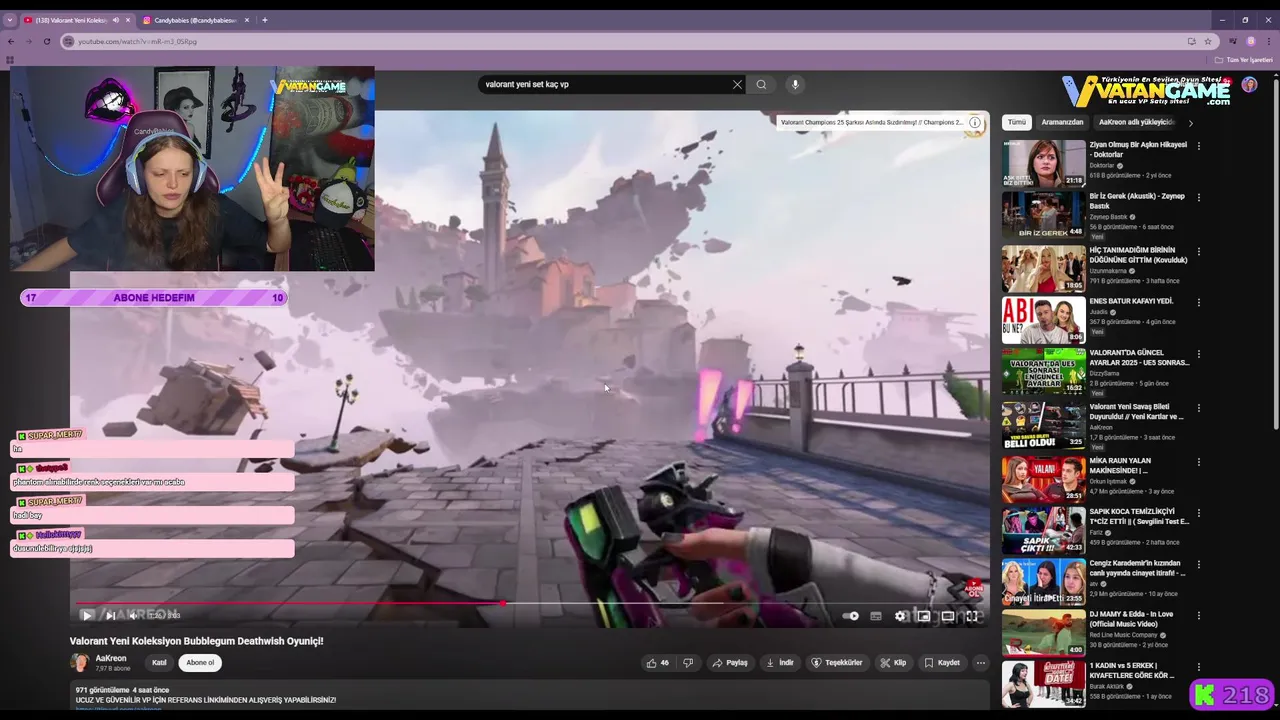This screenshot has width=1280, height=720.
Task: Open the player settings gear
Action: coord(900,616)
